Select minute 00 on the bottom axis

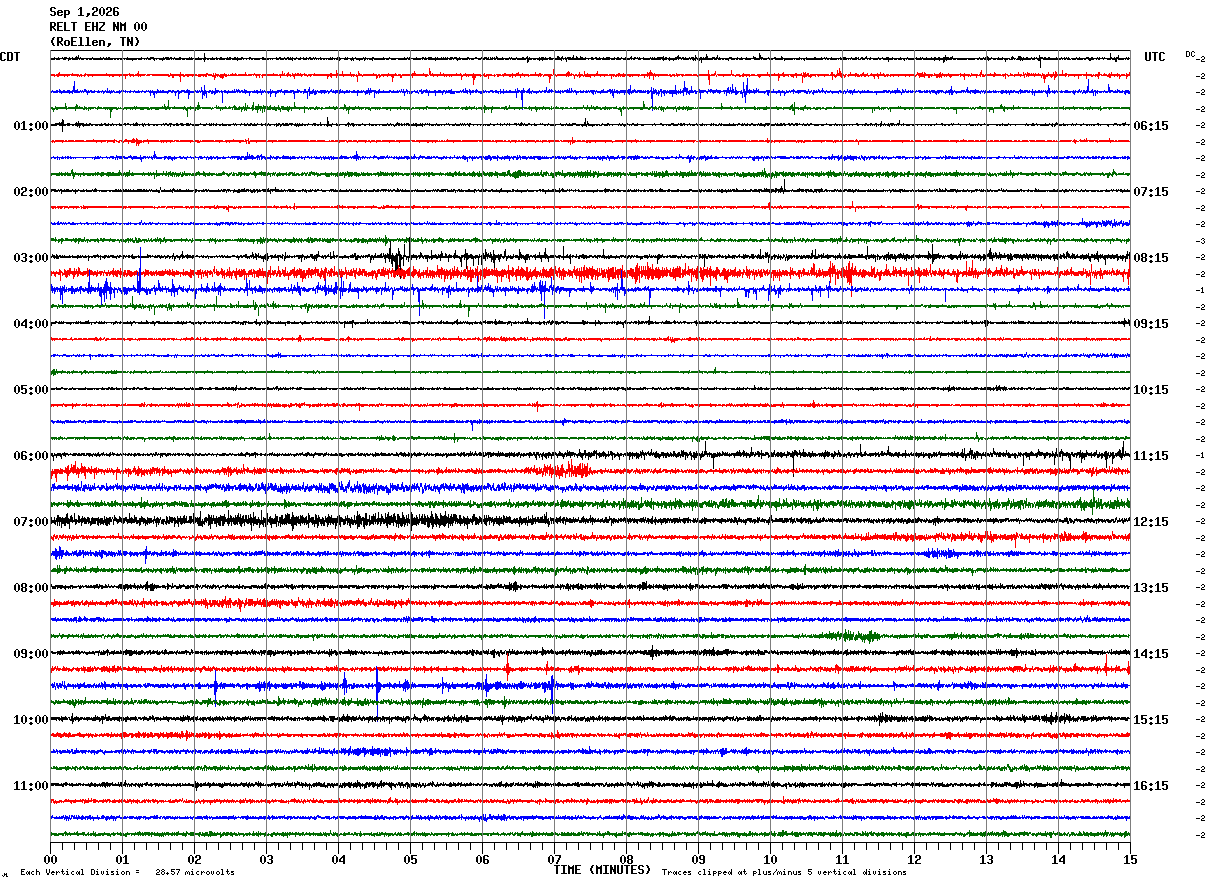(x=50, y=859)
